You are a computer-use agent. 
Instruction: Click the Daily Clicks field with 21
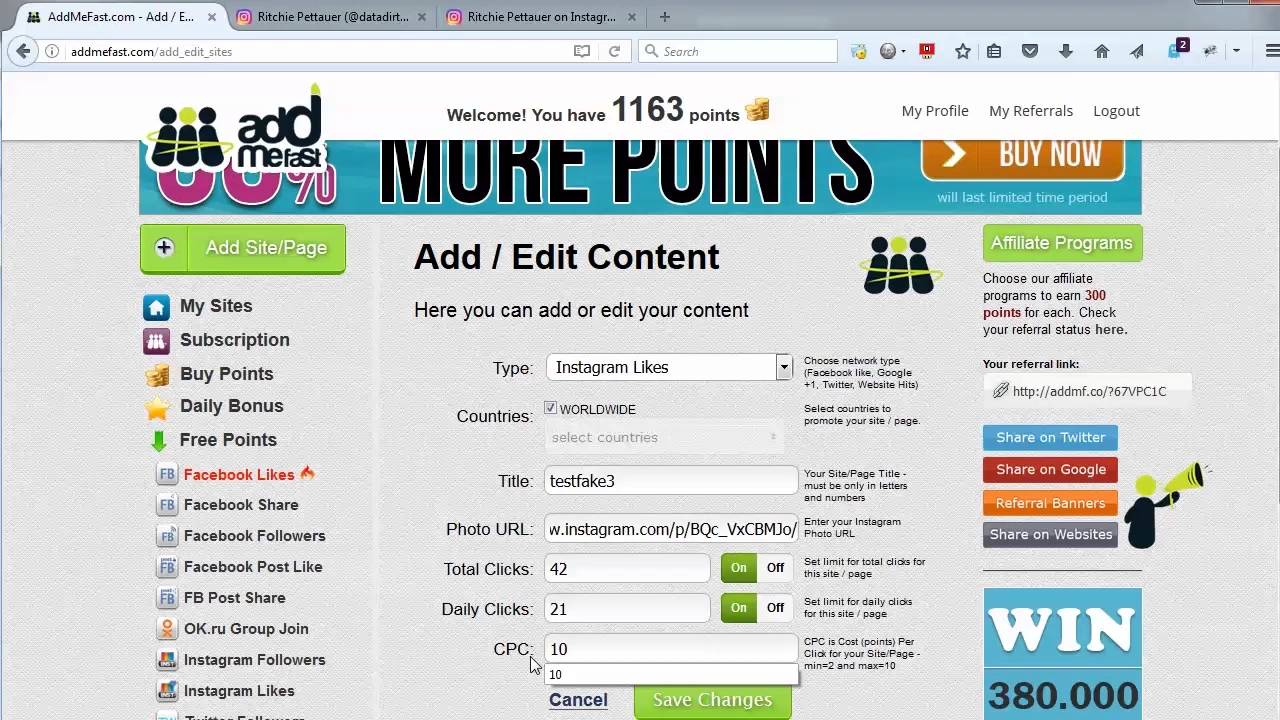[x=627, y=609]
